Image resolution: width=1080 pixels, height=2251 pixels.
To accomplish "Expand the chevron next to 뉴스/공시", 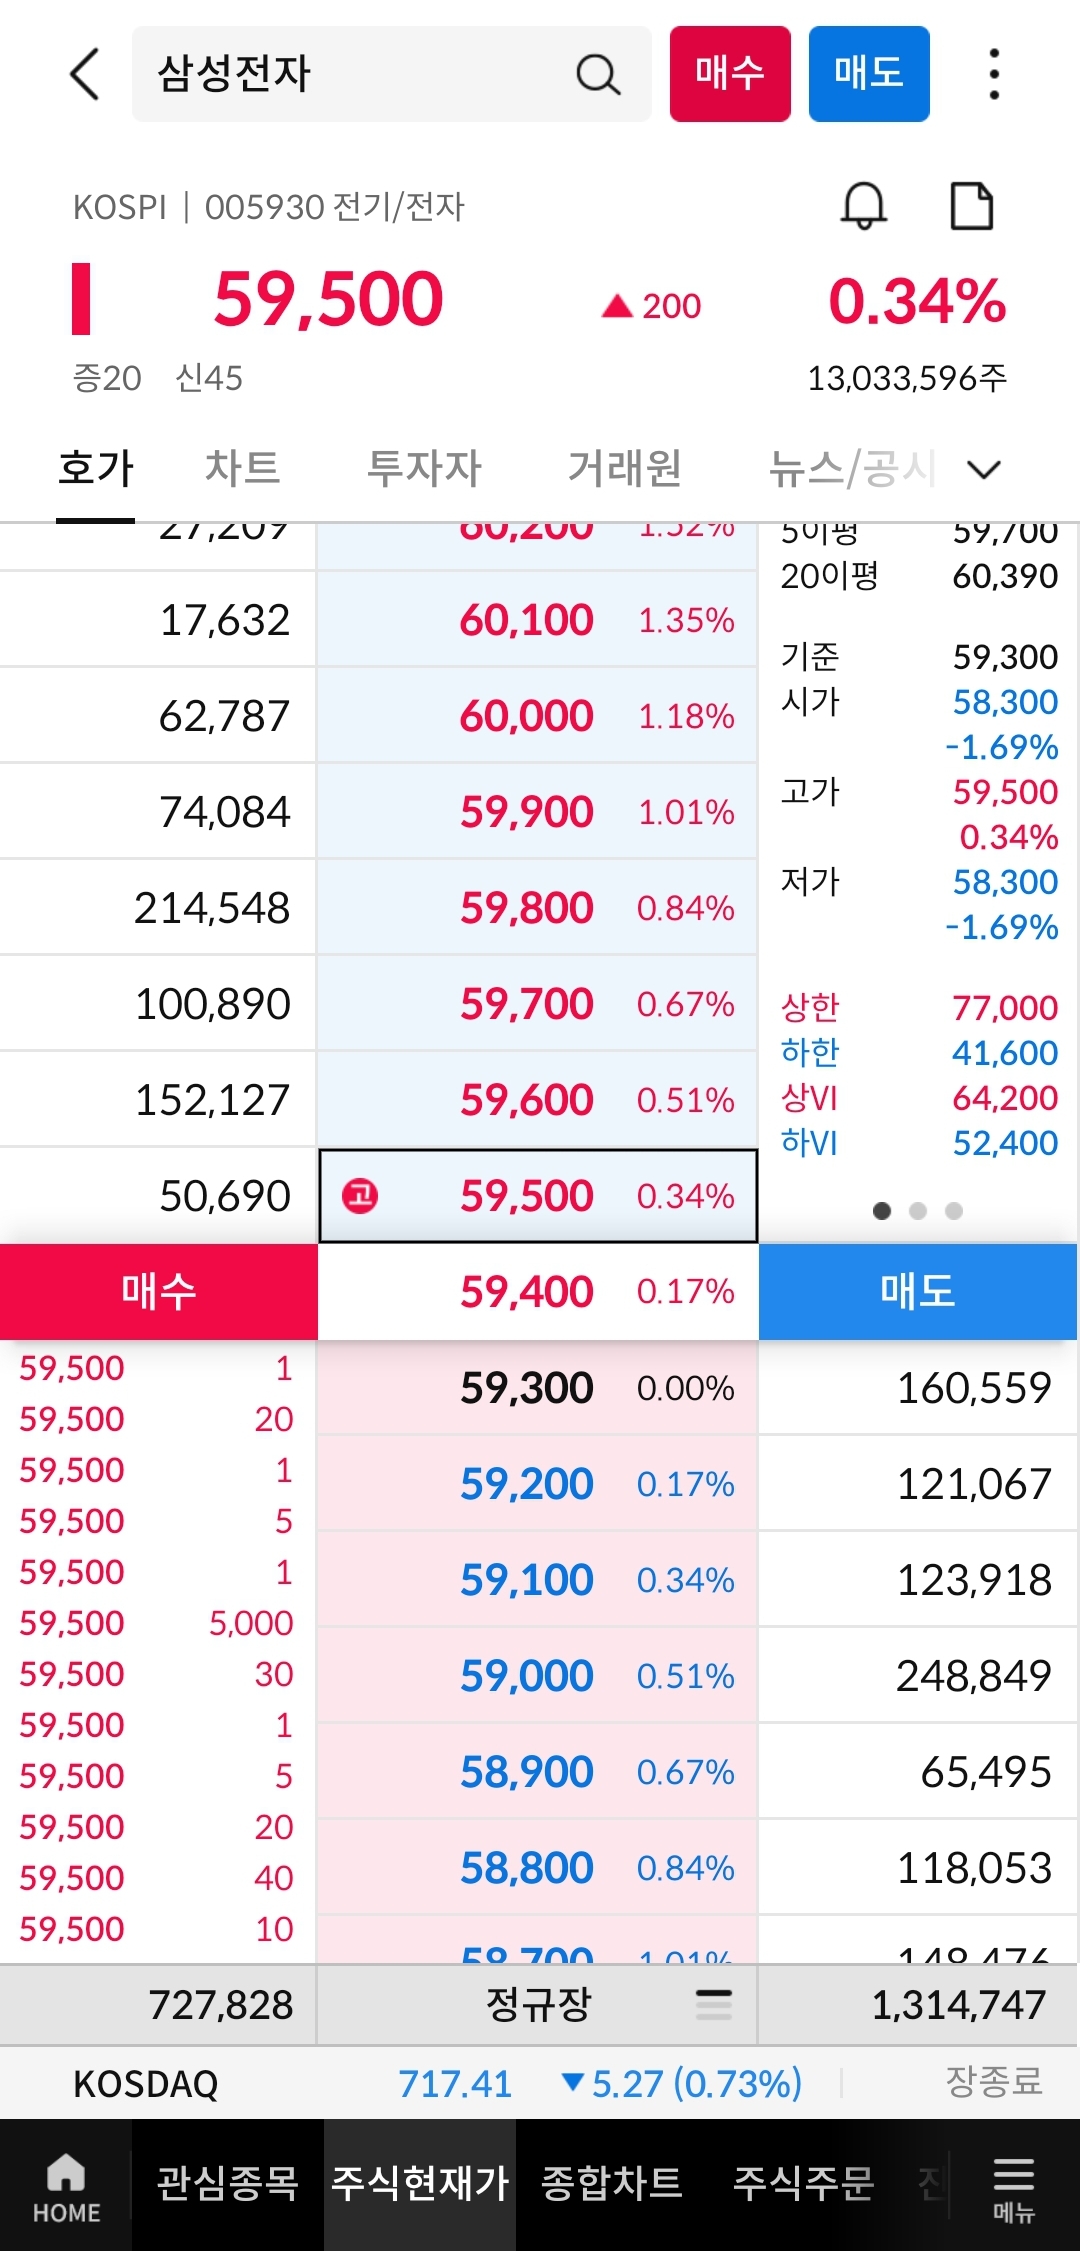I will coord(984,468).
